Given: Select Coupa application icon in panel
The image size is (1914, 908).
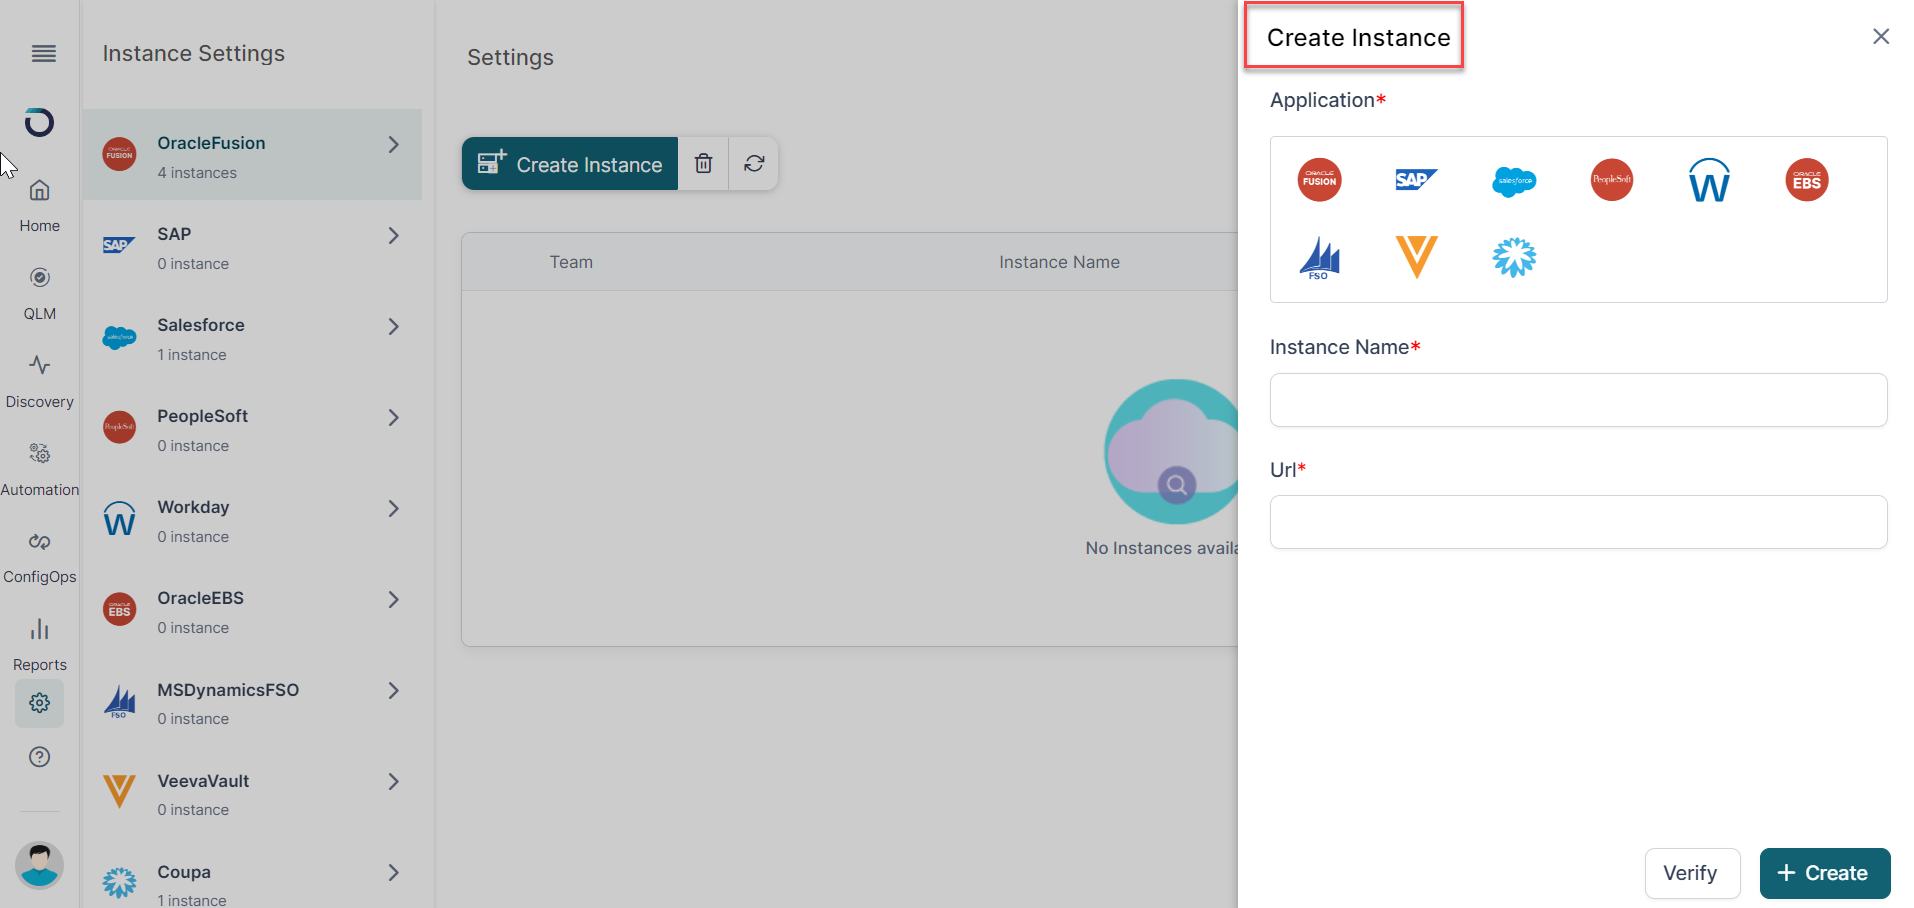Looking at the screenshot, I should coord(1514,257).
